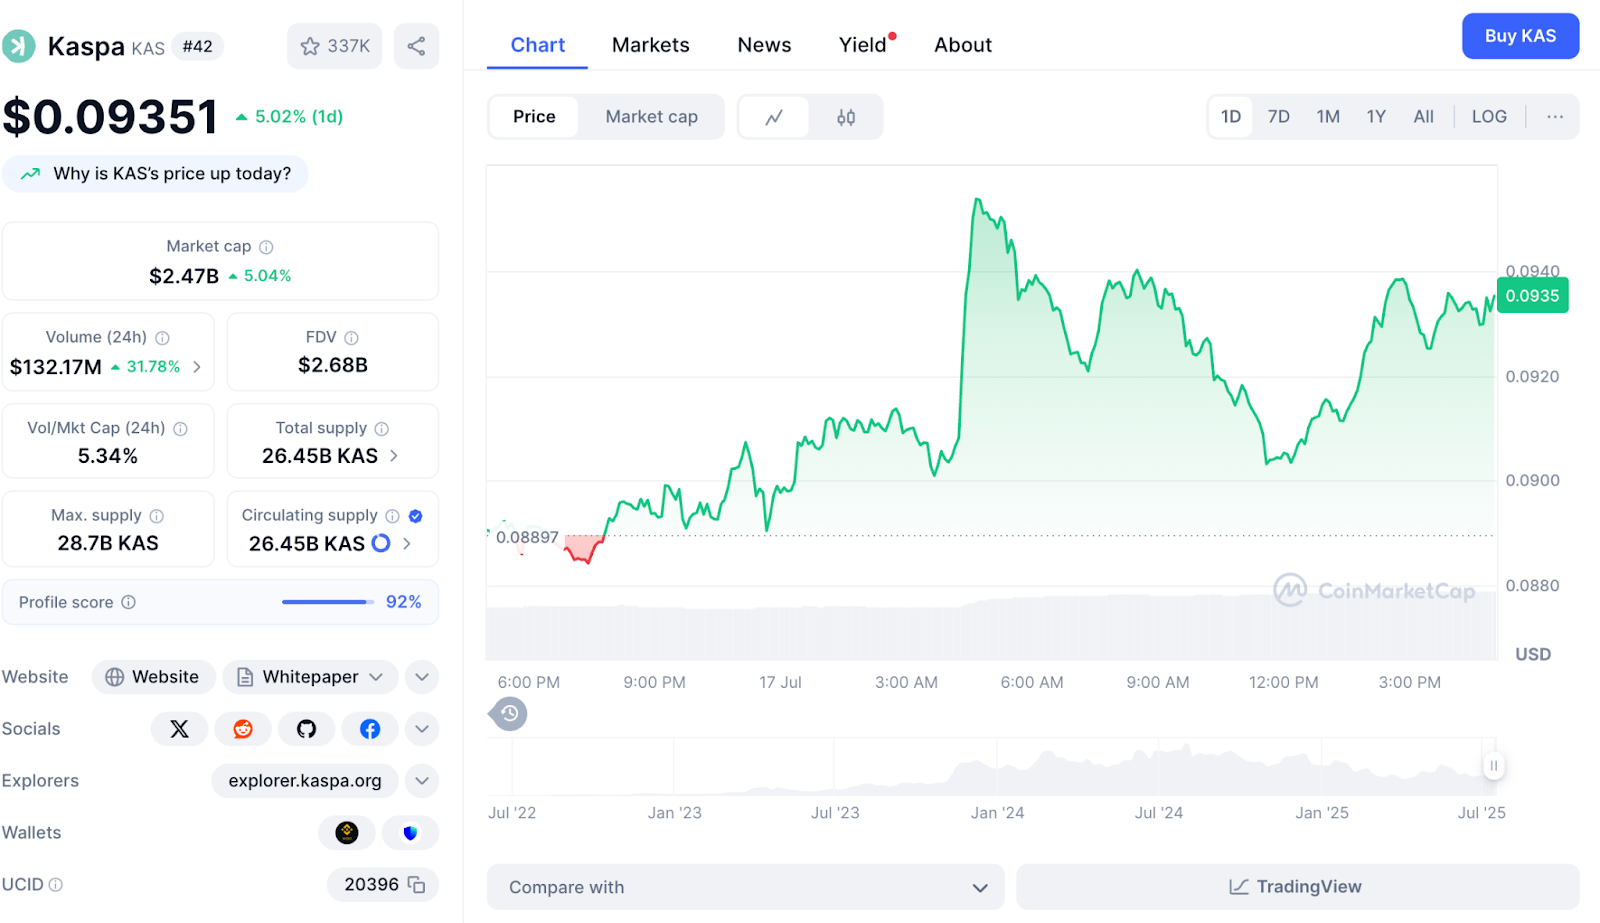
Task: Open Kaspa GitHub repository
Action: [x=306, y=729]
